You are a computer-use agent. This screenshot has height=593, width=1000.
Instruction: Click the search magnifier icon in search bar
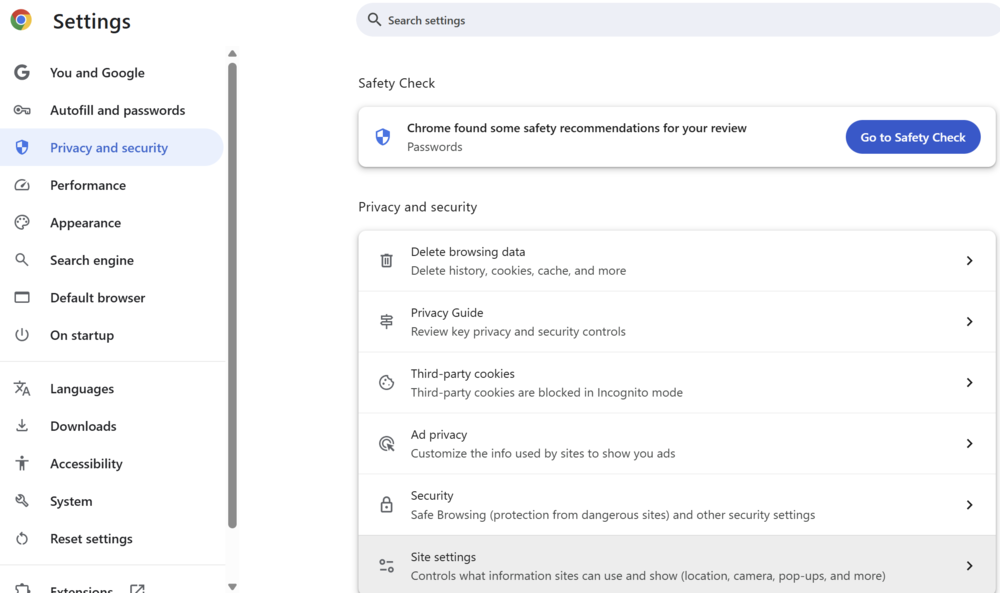coord(374,20)
